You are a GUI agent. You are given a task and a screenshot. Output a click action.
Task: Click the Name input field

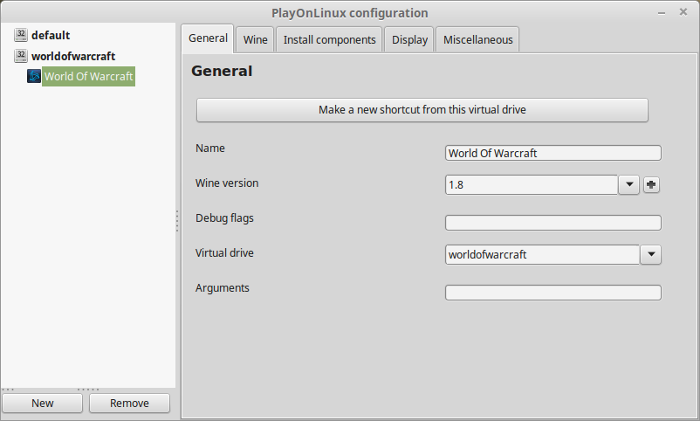(x=553, y=153)
